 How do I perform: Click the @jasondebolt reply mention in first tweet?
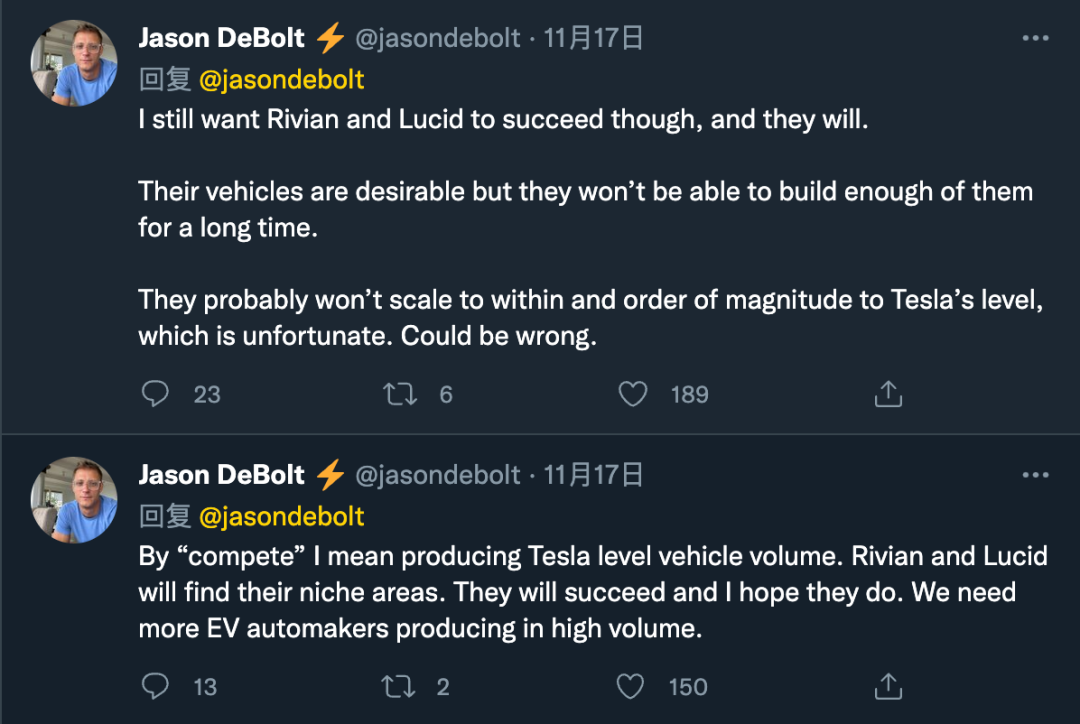(x=282, y=79)
